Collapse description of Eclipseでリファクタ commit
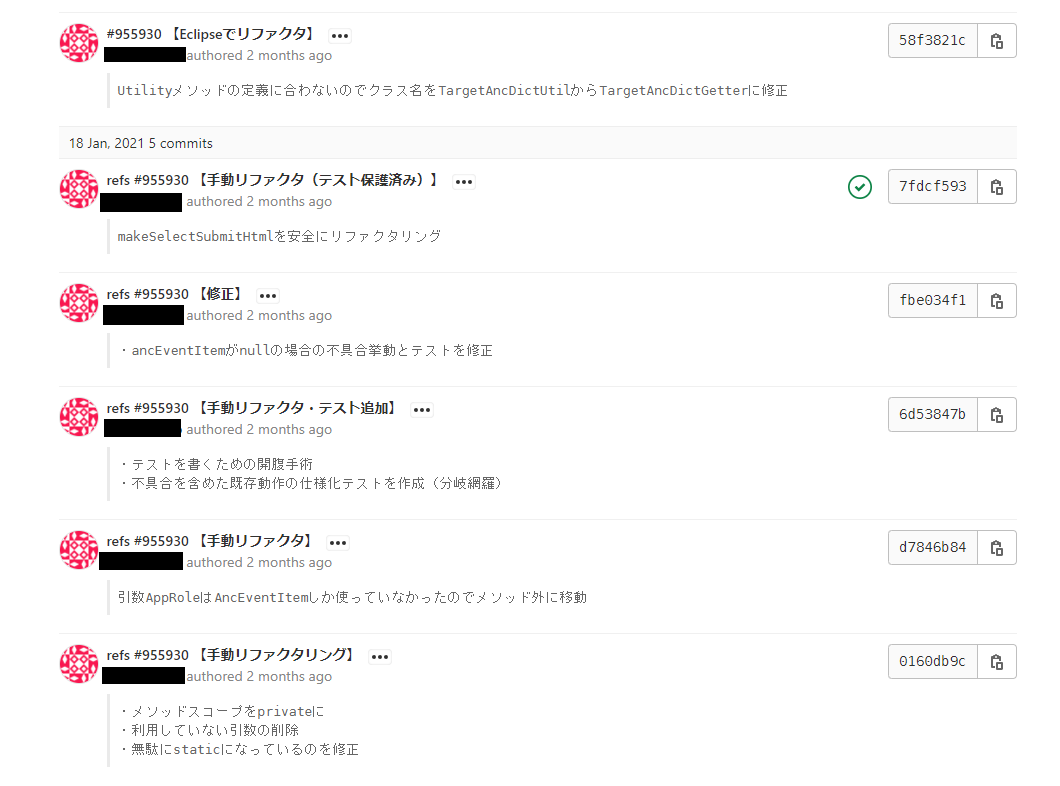The height and width of the screenshot is (786, 1060). (340, 36)
